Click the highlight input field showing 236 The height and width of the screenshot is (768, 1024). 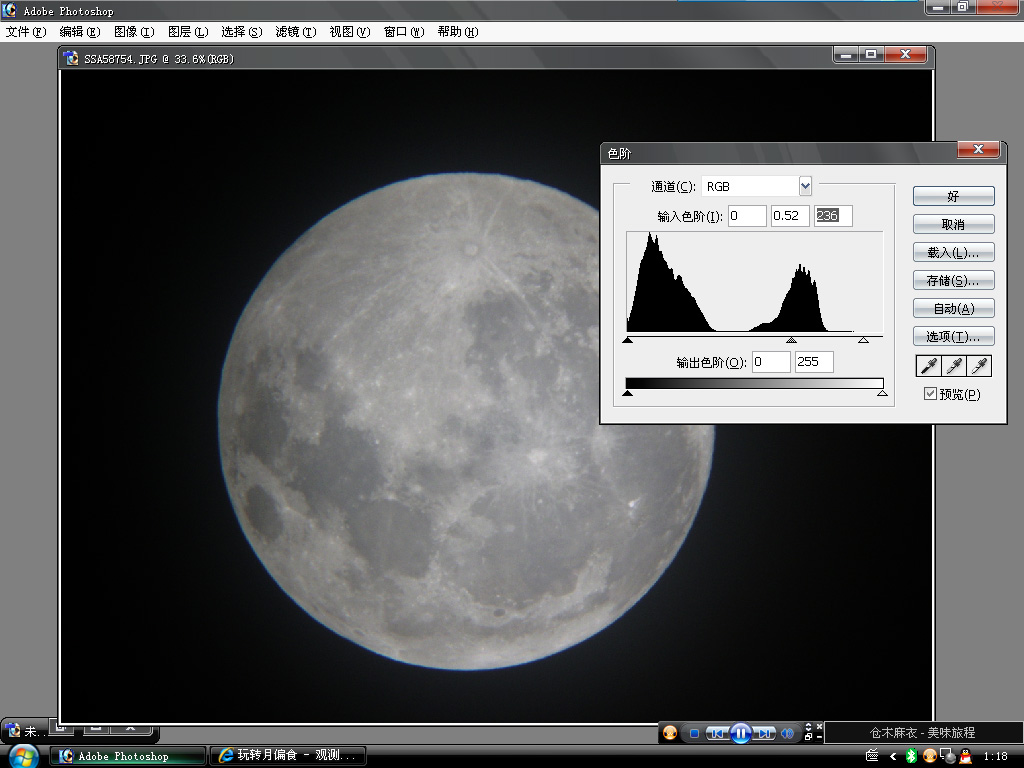[x=833, y=216]
